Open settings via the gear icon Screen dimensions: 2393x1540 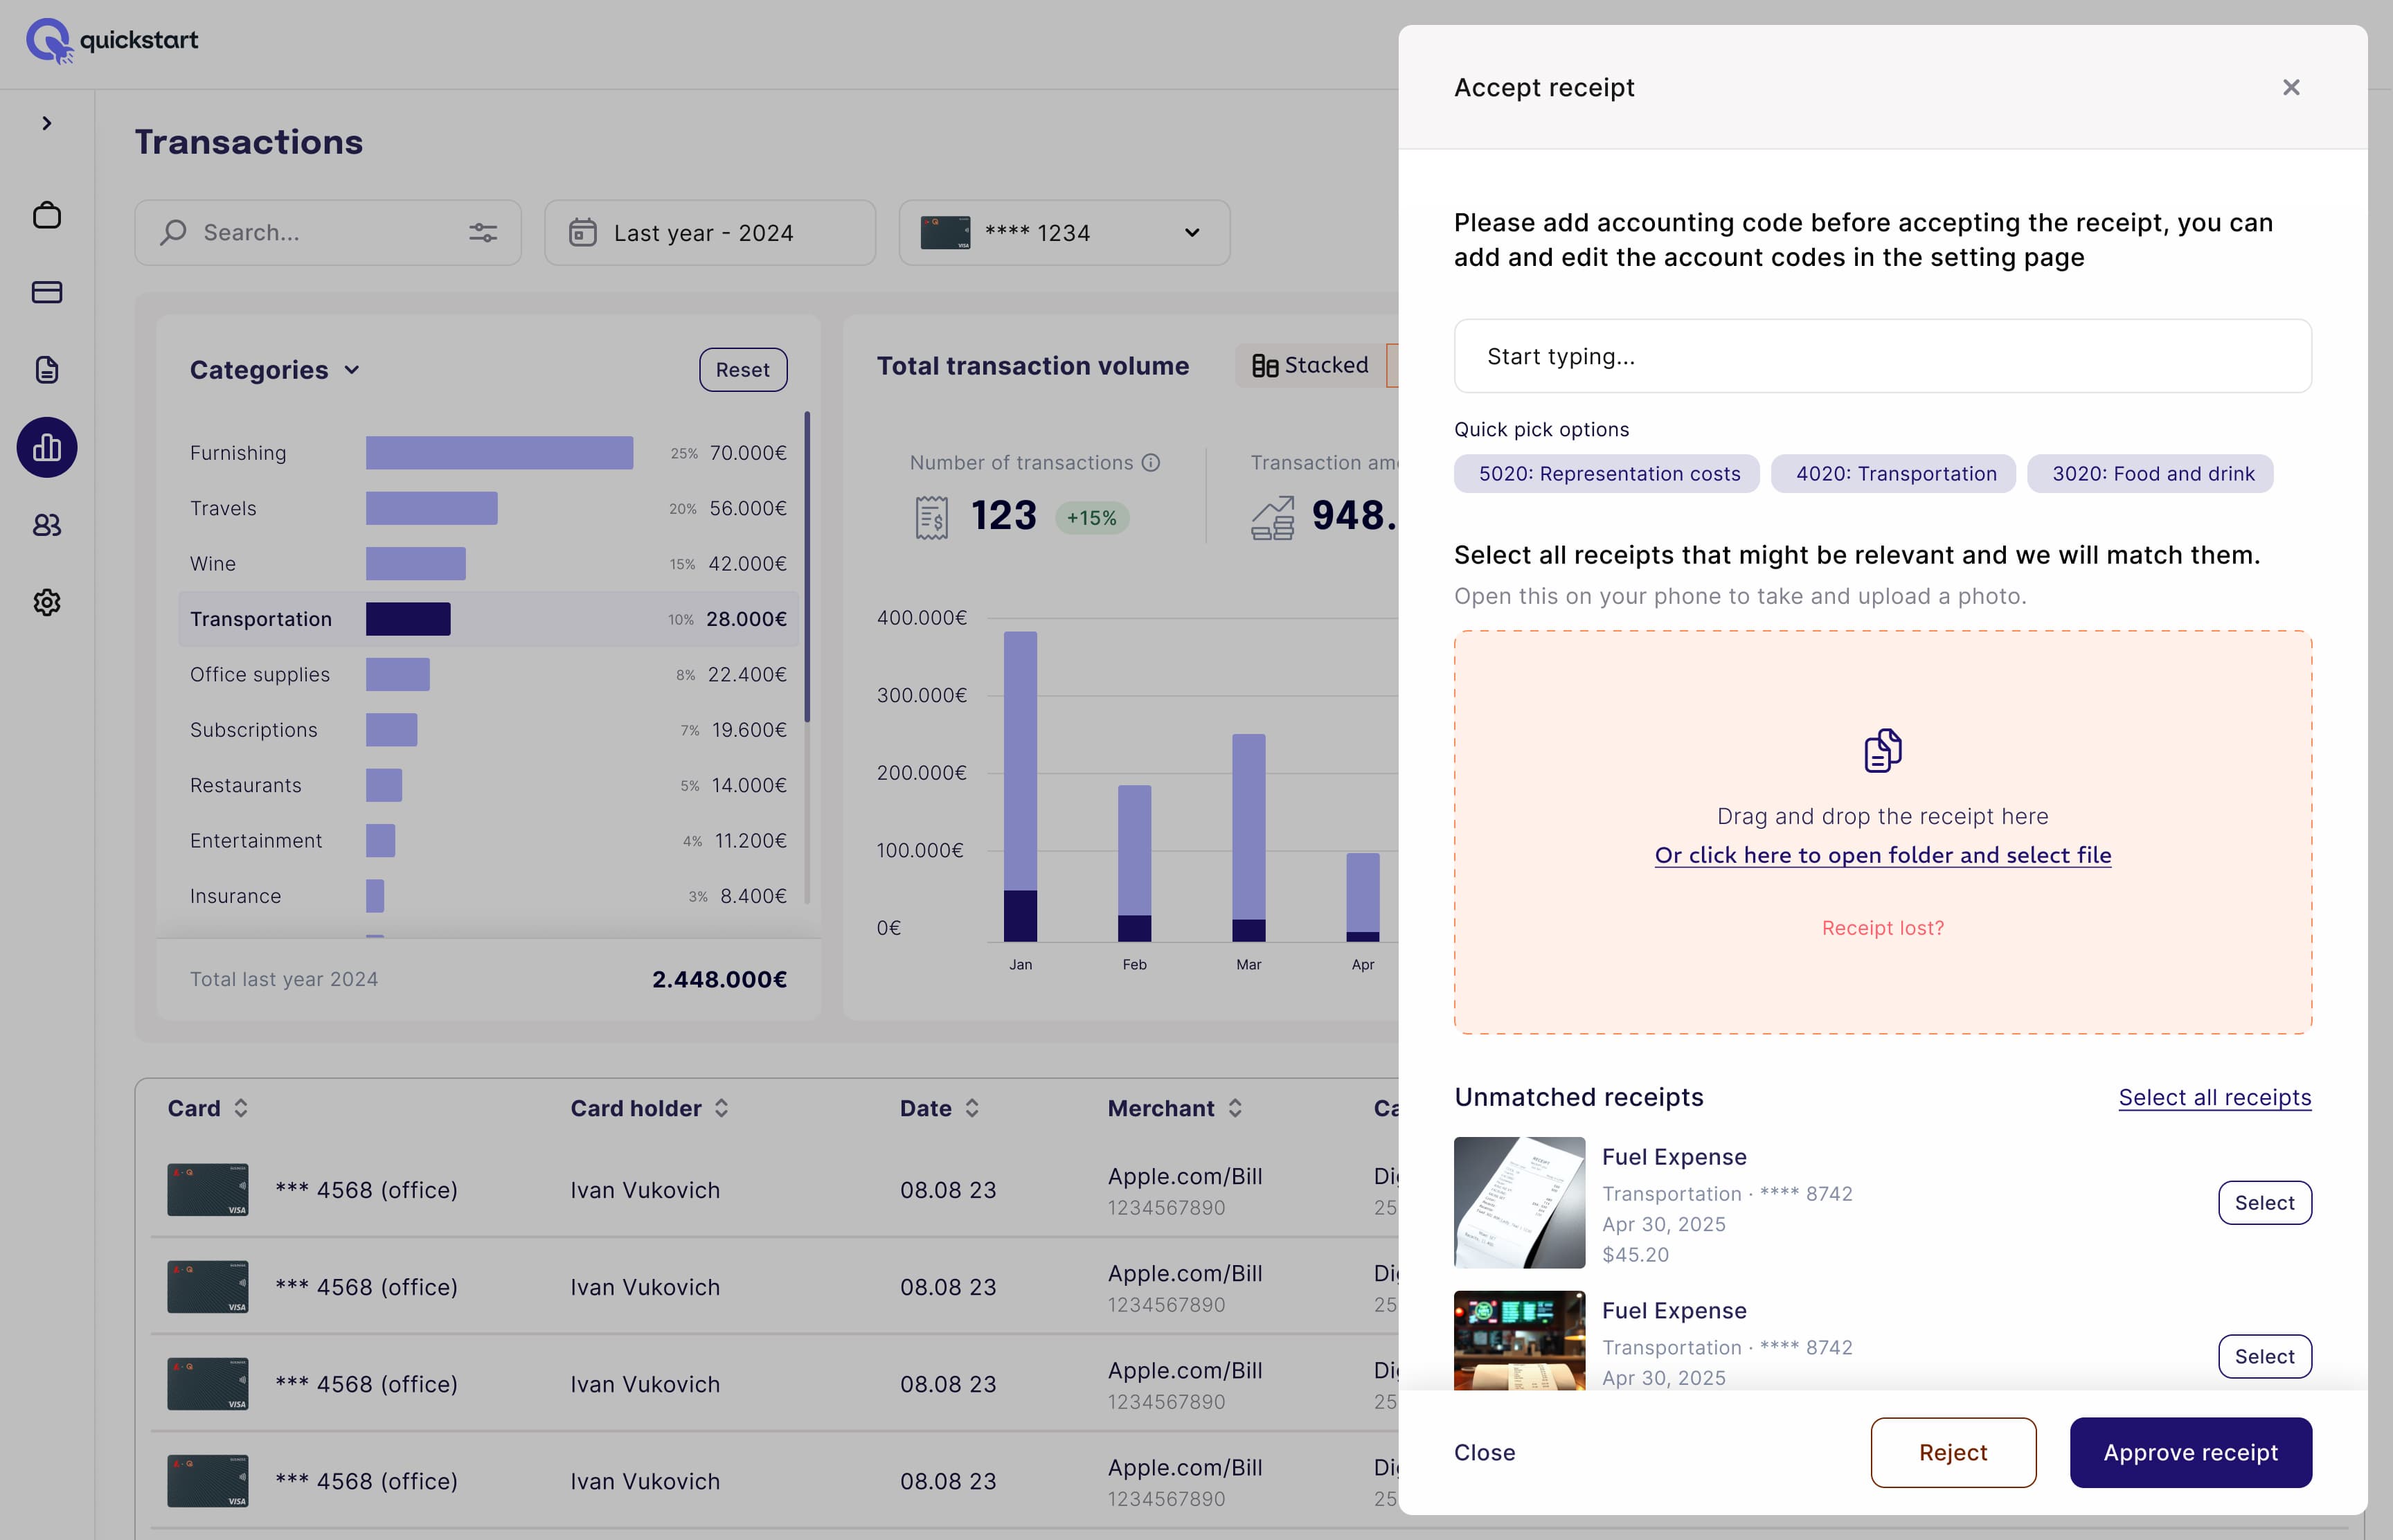click(46, 602)
